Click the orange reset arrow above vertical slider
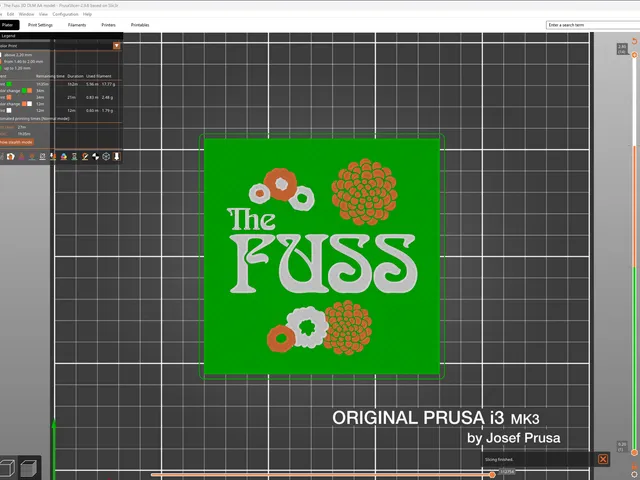 coord(634,41)
